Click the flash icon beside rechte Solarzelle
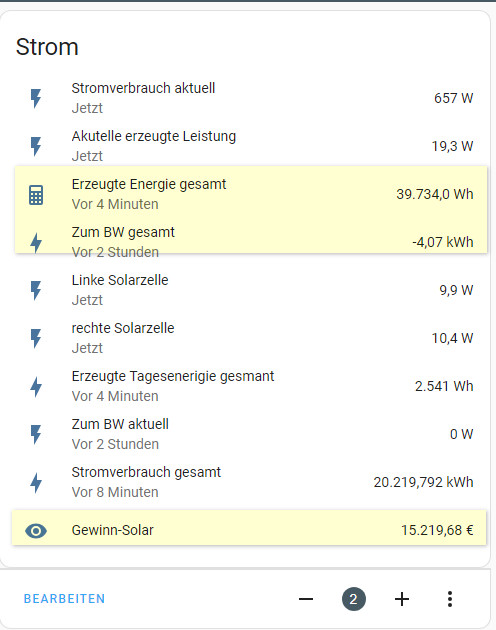 click(36, 338)
